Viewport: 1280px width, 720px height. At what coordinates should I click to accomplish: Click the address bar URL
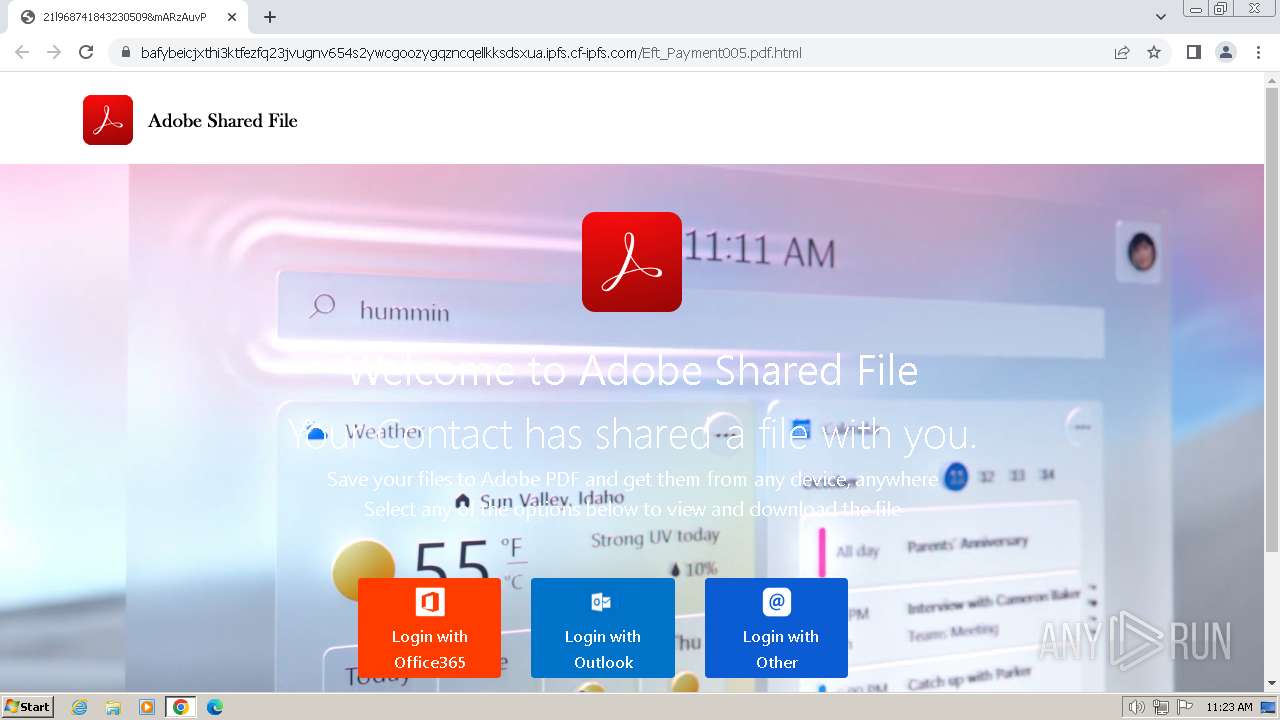click(471, 53)
